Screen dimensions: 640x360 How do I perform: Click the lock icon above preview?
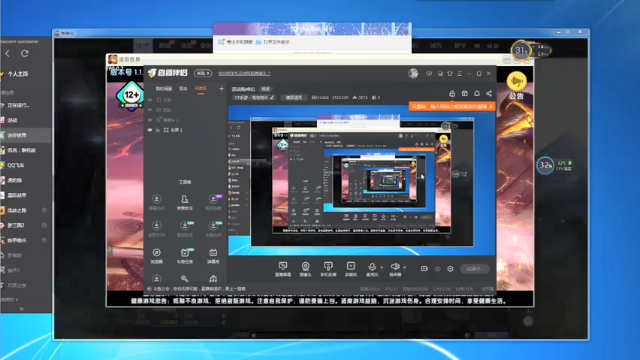[x=452, y=93]
